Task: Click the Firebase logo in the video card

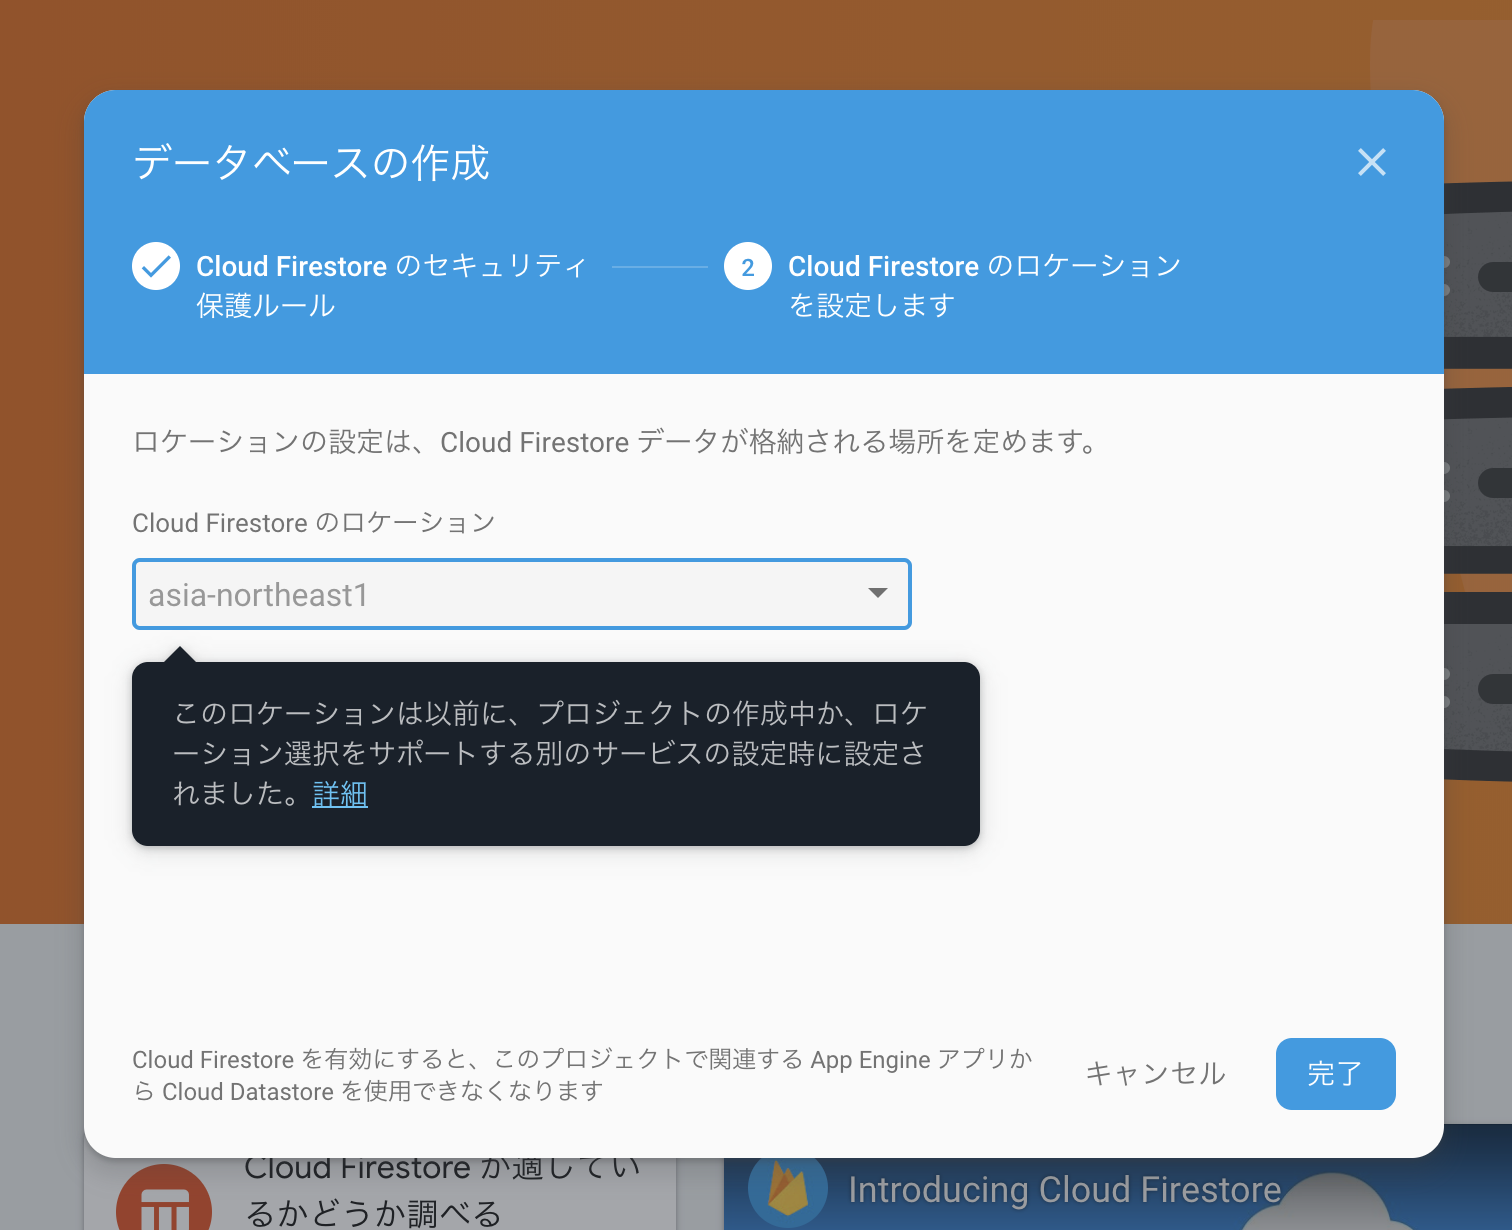Action: point(788,1188)
